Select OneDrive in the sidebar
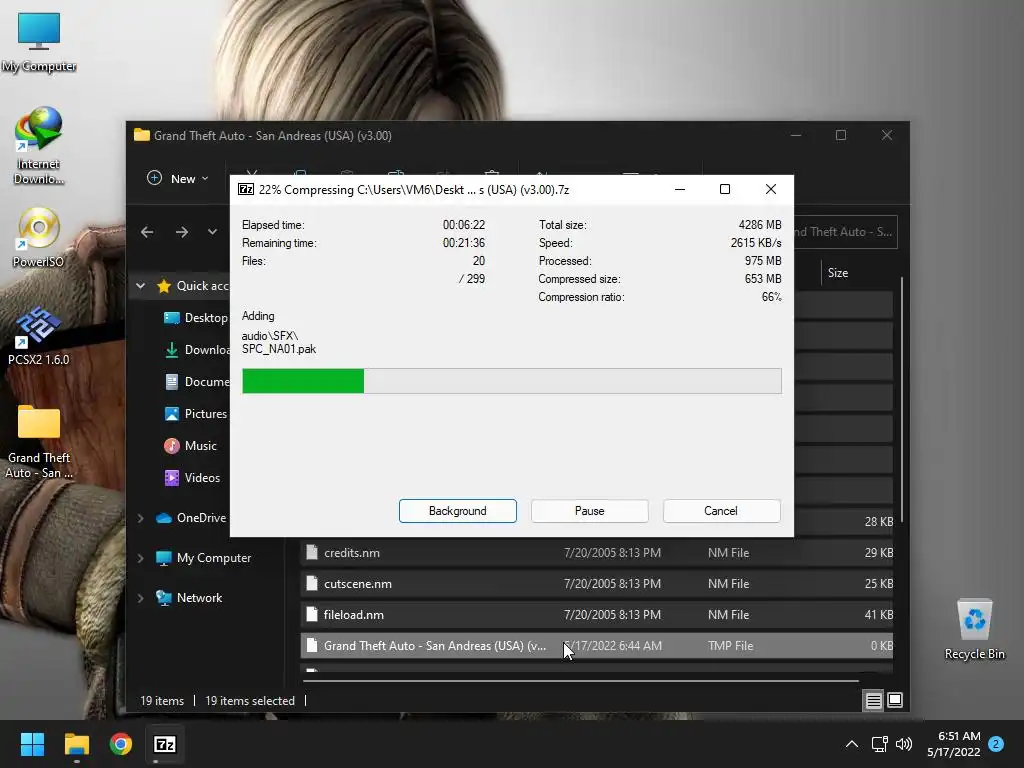The height and width of the screenshot is (768, 1024). (191, 518)
